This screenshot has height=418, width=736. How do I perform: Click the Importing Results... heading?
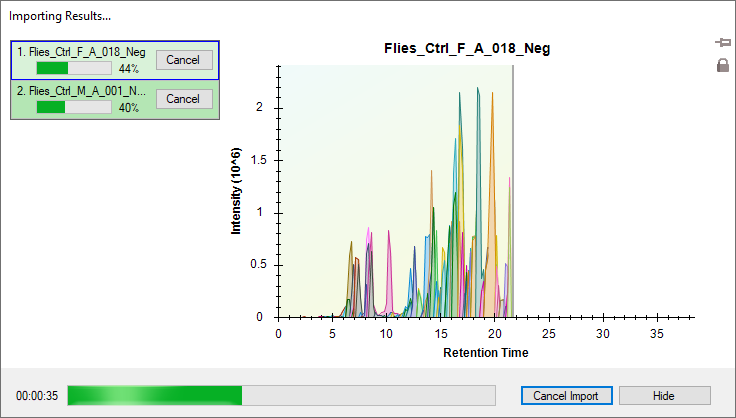point(60,16)
